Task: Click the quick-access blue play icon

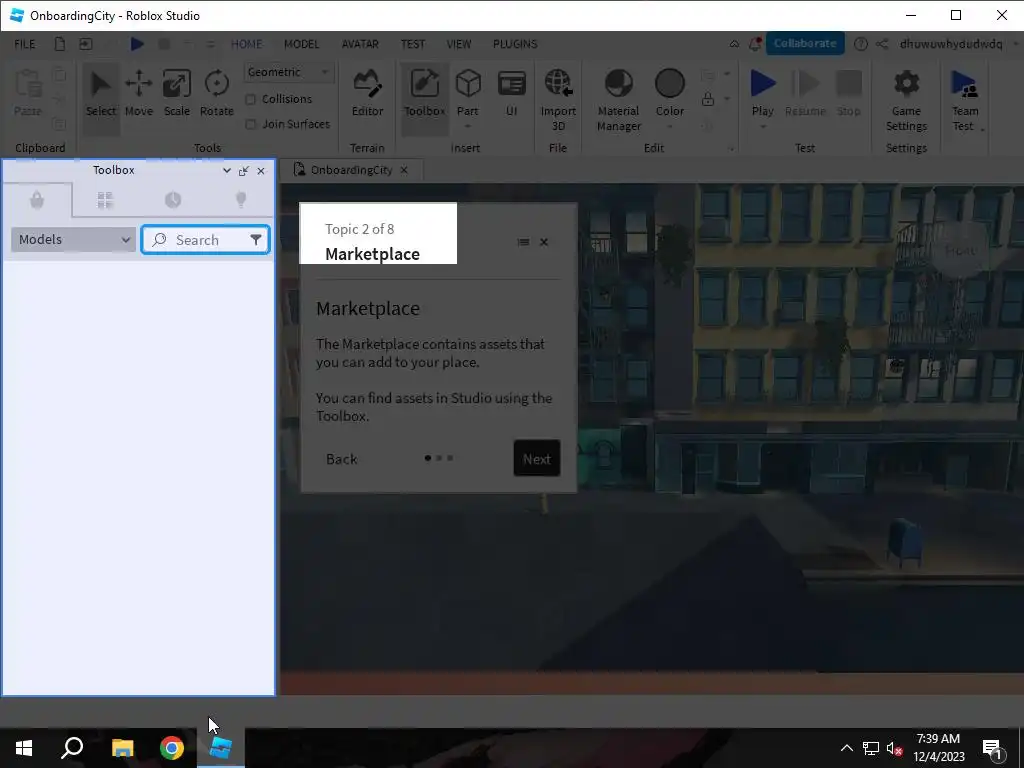Action: (136, 44)
